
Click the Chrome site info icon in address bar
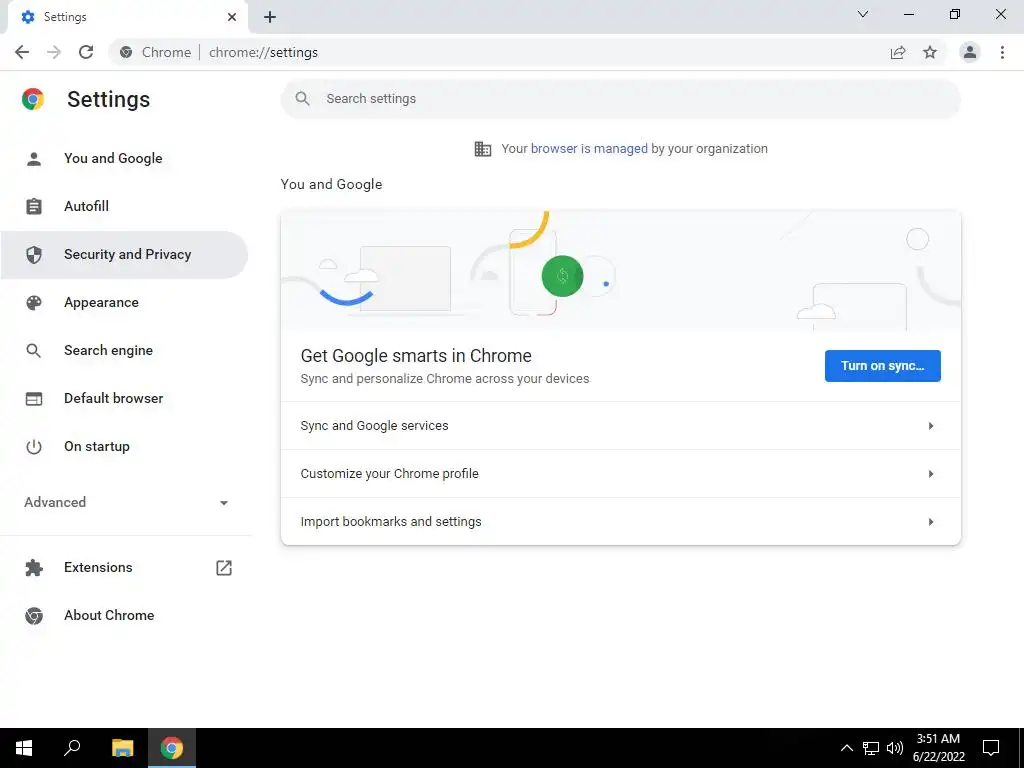[126, 52]
